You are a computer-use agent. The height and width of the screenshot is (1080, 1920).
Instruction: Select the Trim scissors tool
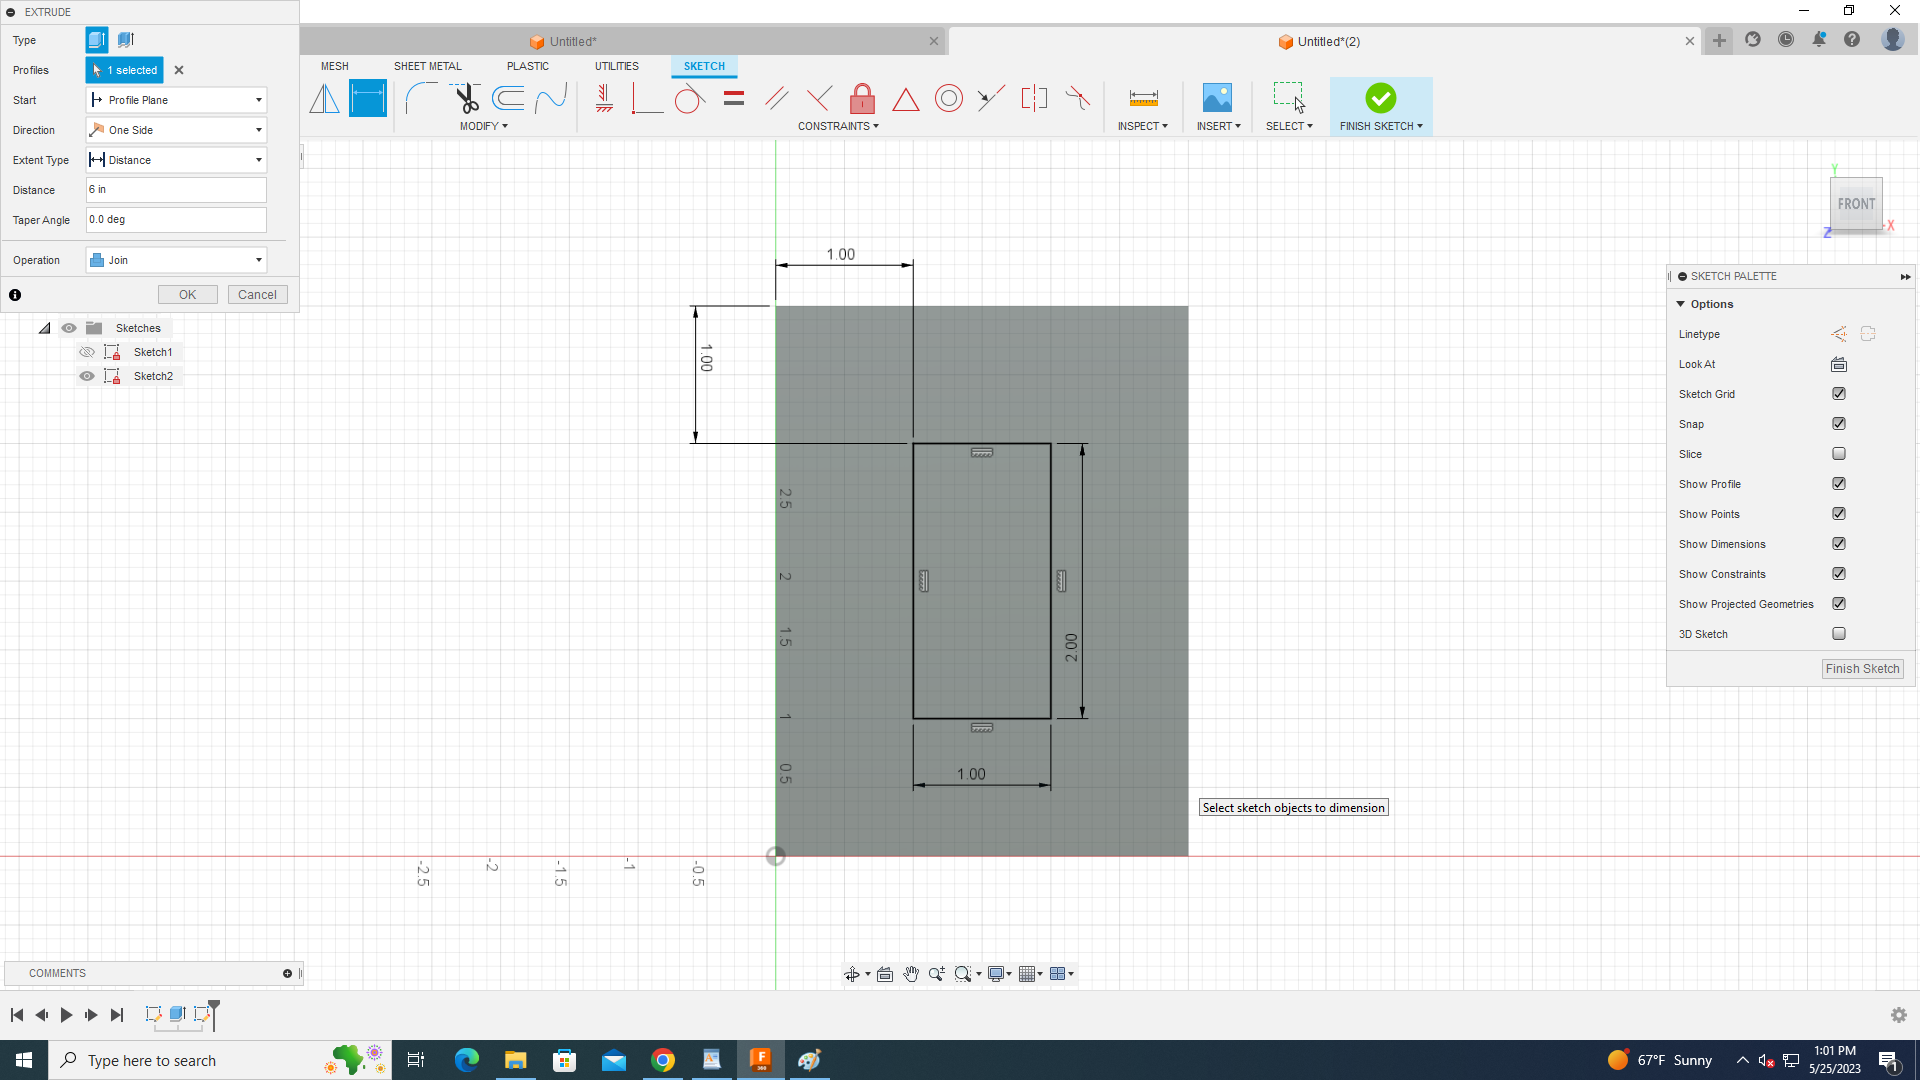click(x=466, y=98)
